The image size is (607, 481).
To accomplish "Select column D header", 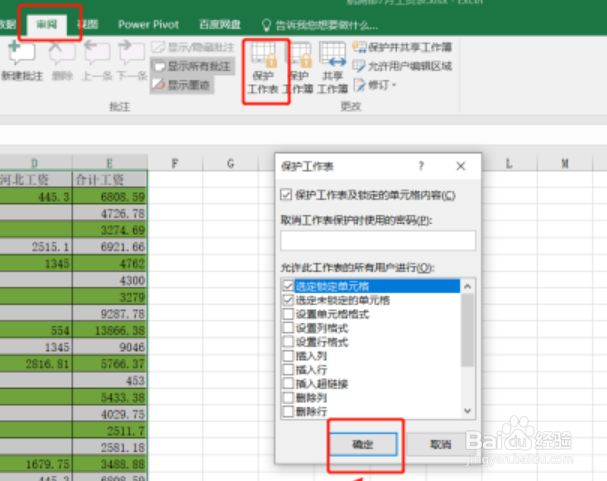I will pos(36,163).
